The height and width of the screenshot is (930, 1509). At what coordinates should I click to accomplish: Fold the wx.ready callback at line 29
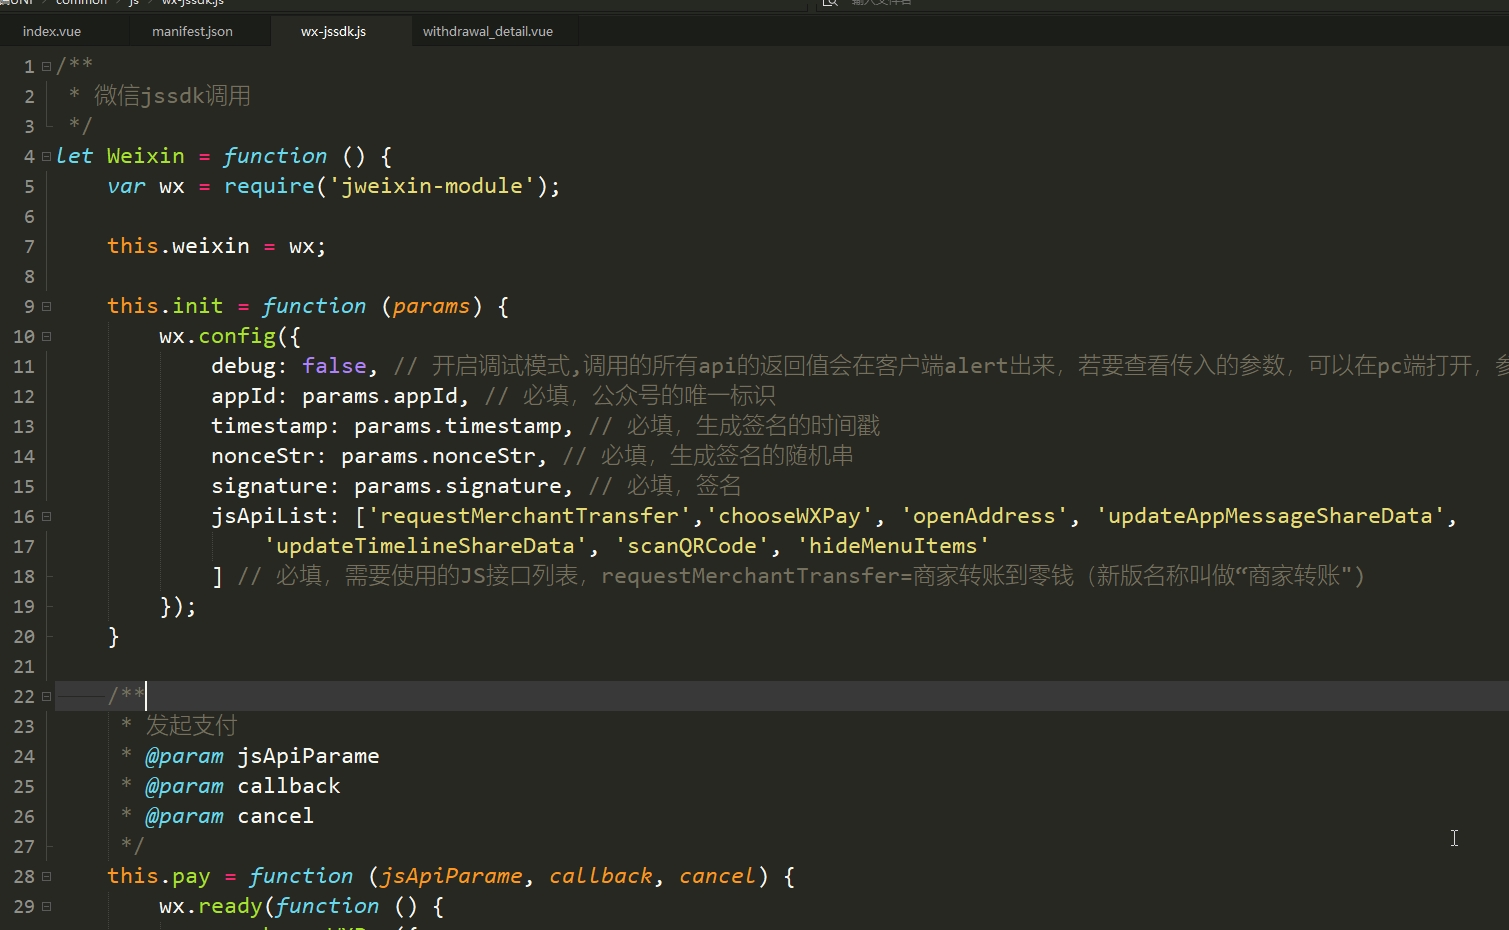click(46, 907)
